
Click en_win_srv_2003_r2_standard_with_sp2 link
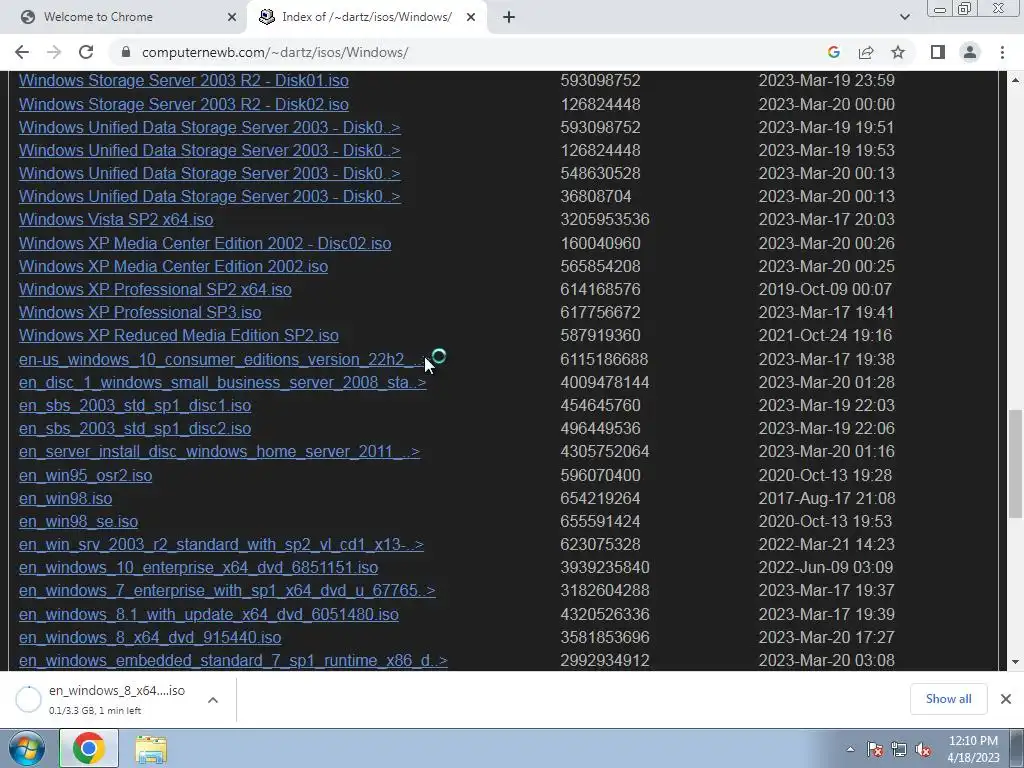pos(221,544)
